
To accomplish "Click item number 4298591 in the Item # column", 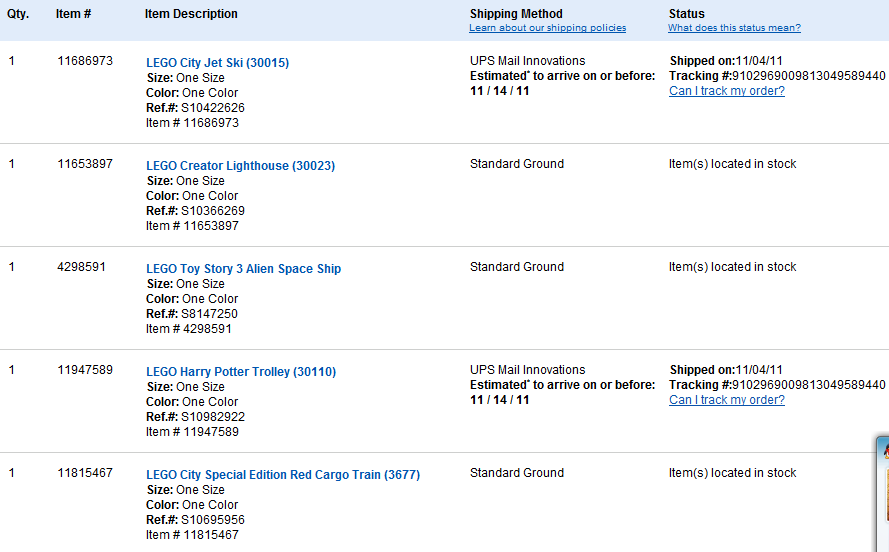I will coord(81,267).
